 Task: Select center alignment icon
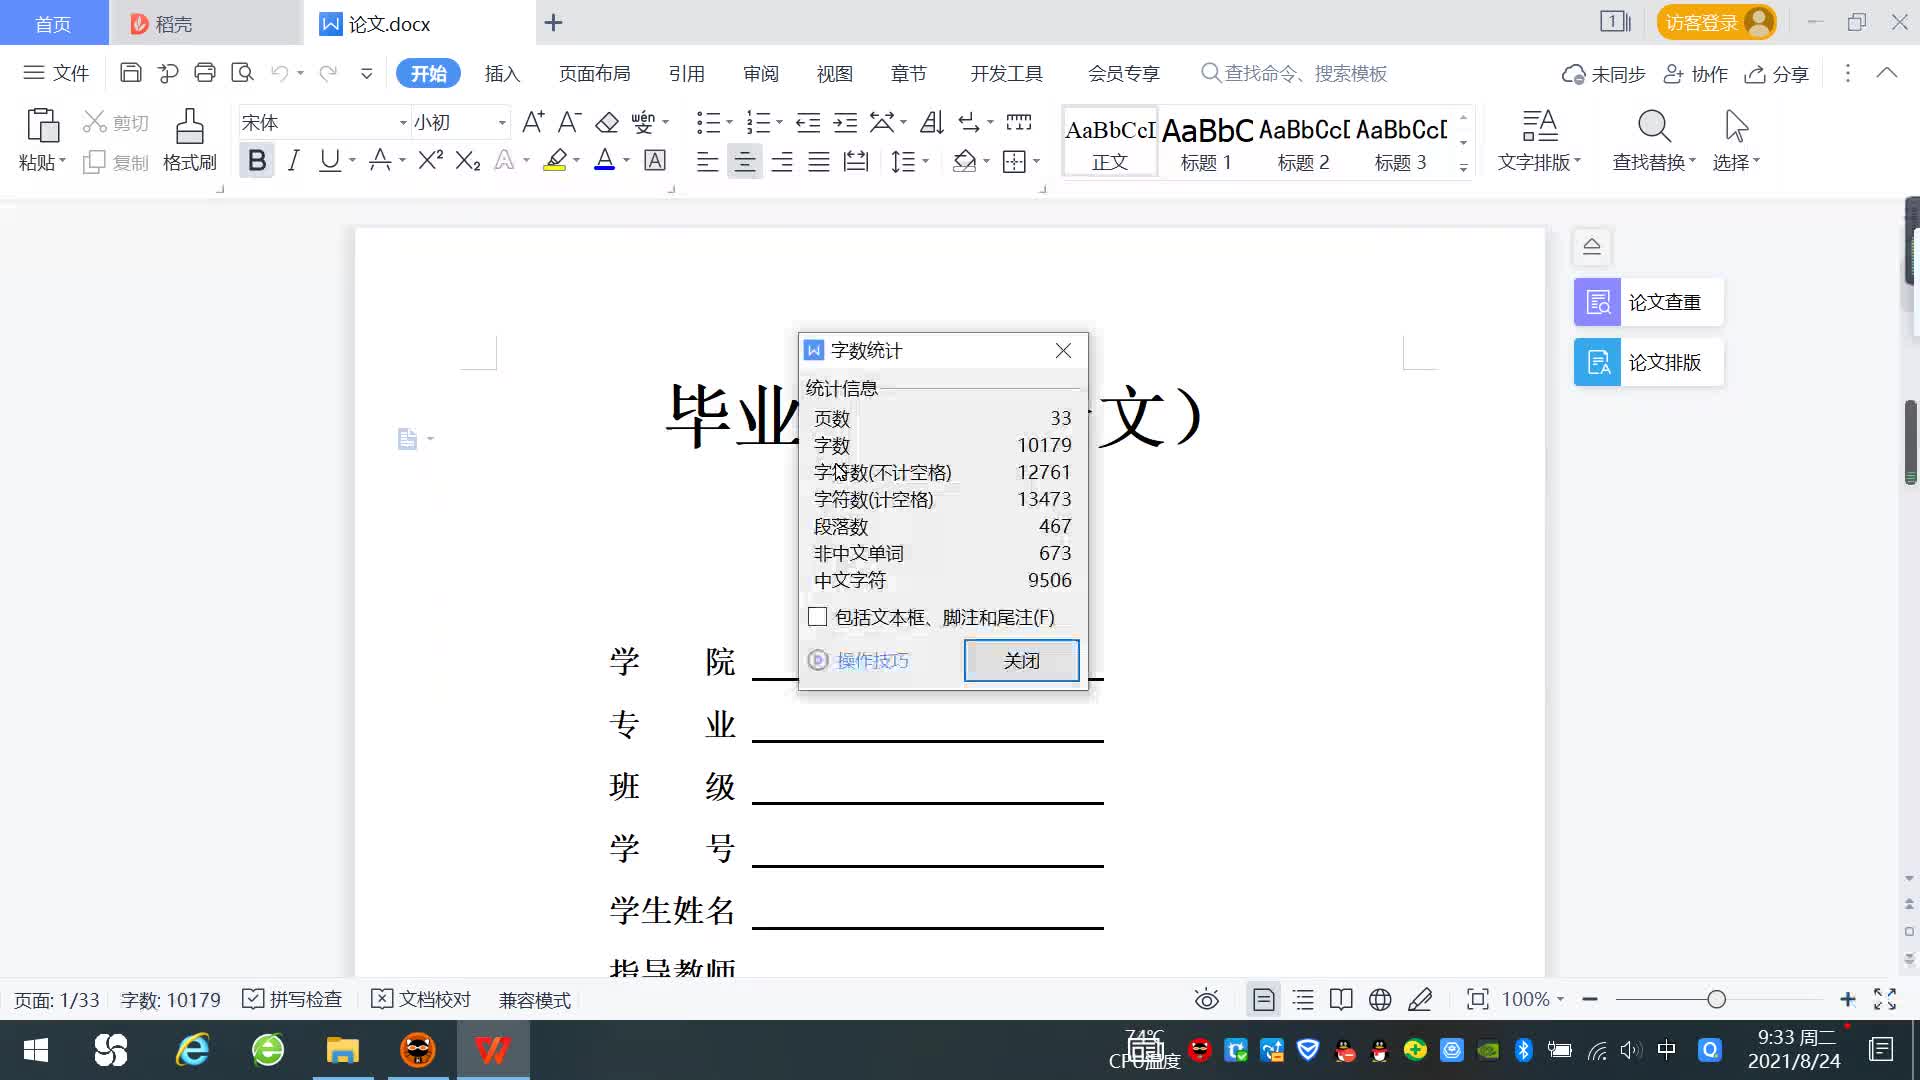744,161
